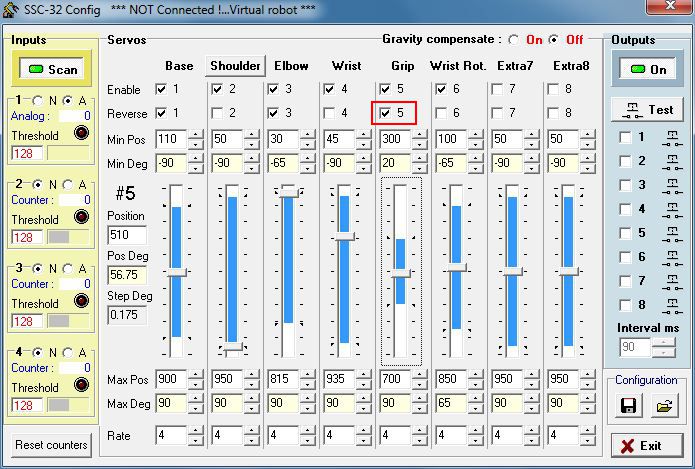Click Shoulder Max Pos spinner arrows

pyautogui.click(x=252, y=379)
